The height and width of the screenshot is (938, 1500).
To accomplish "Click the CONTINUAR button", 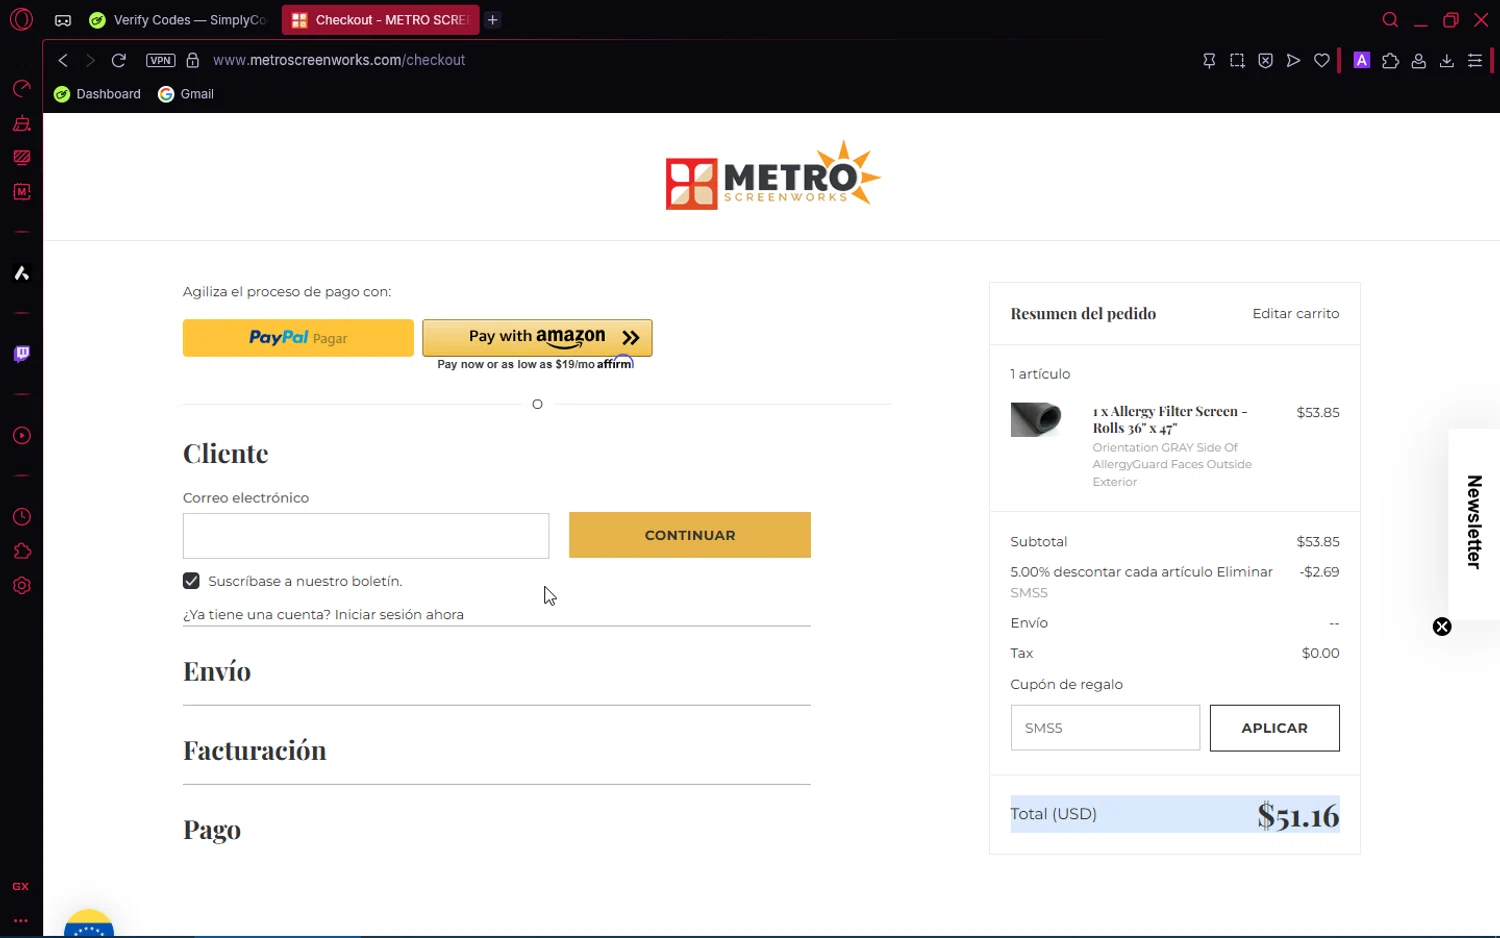I will pos(690,535).
